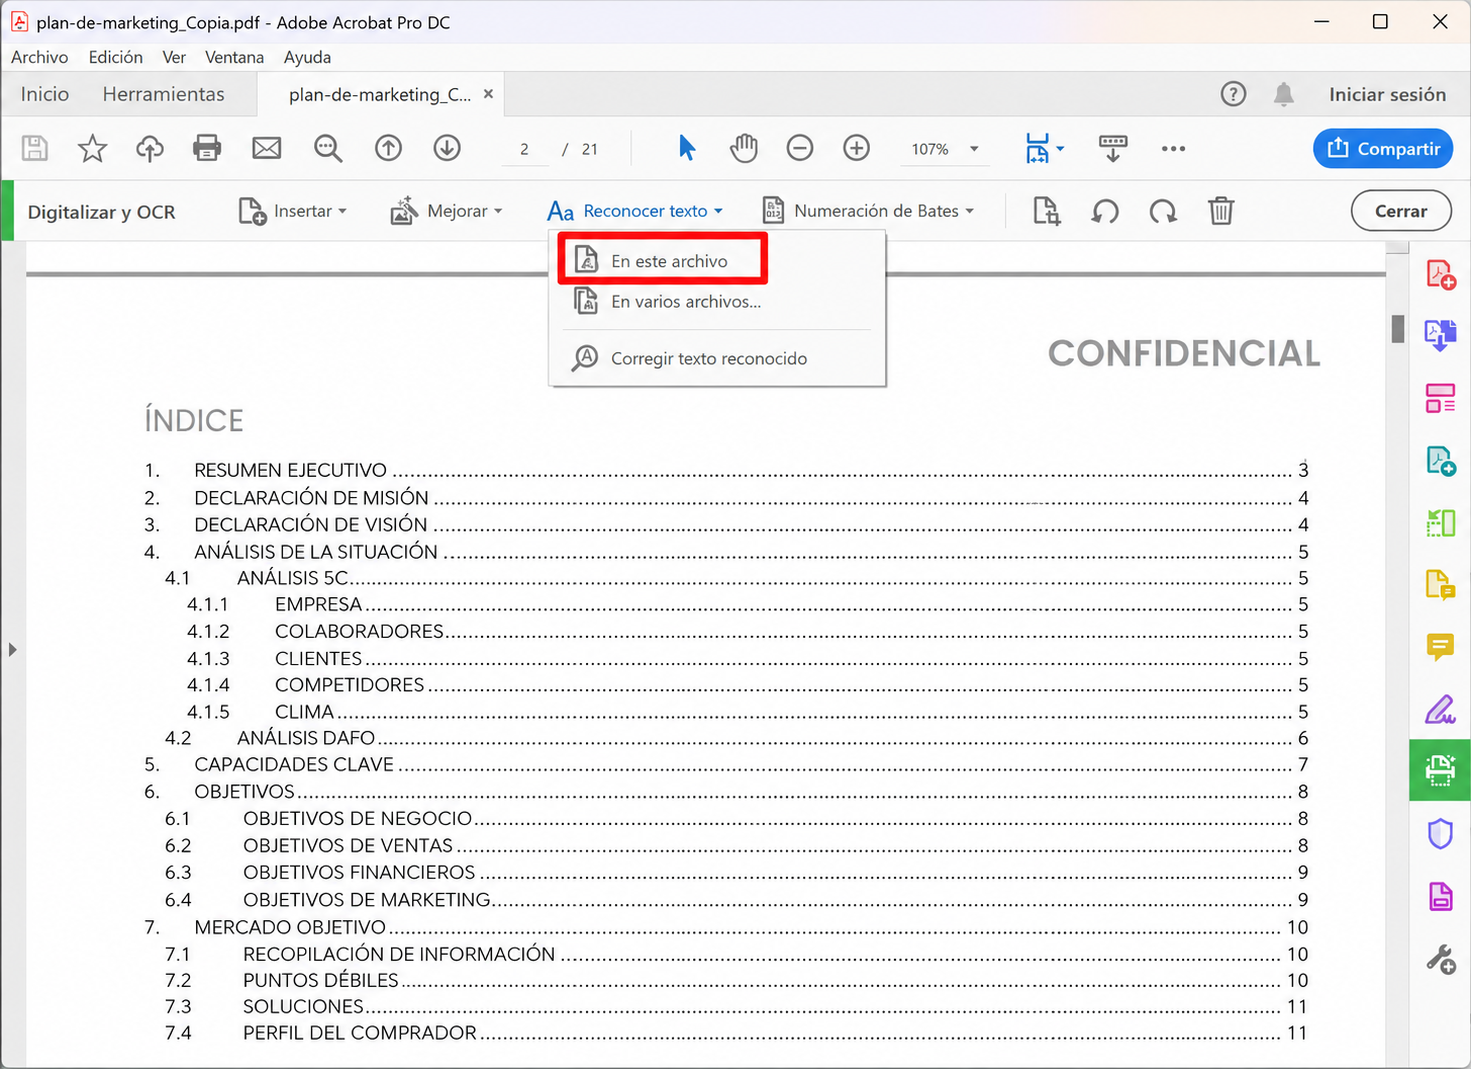Click the Scan & OCR sidebar icon
This screenshot has width=1471, height=1069.
[1440, 770]
